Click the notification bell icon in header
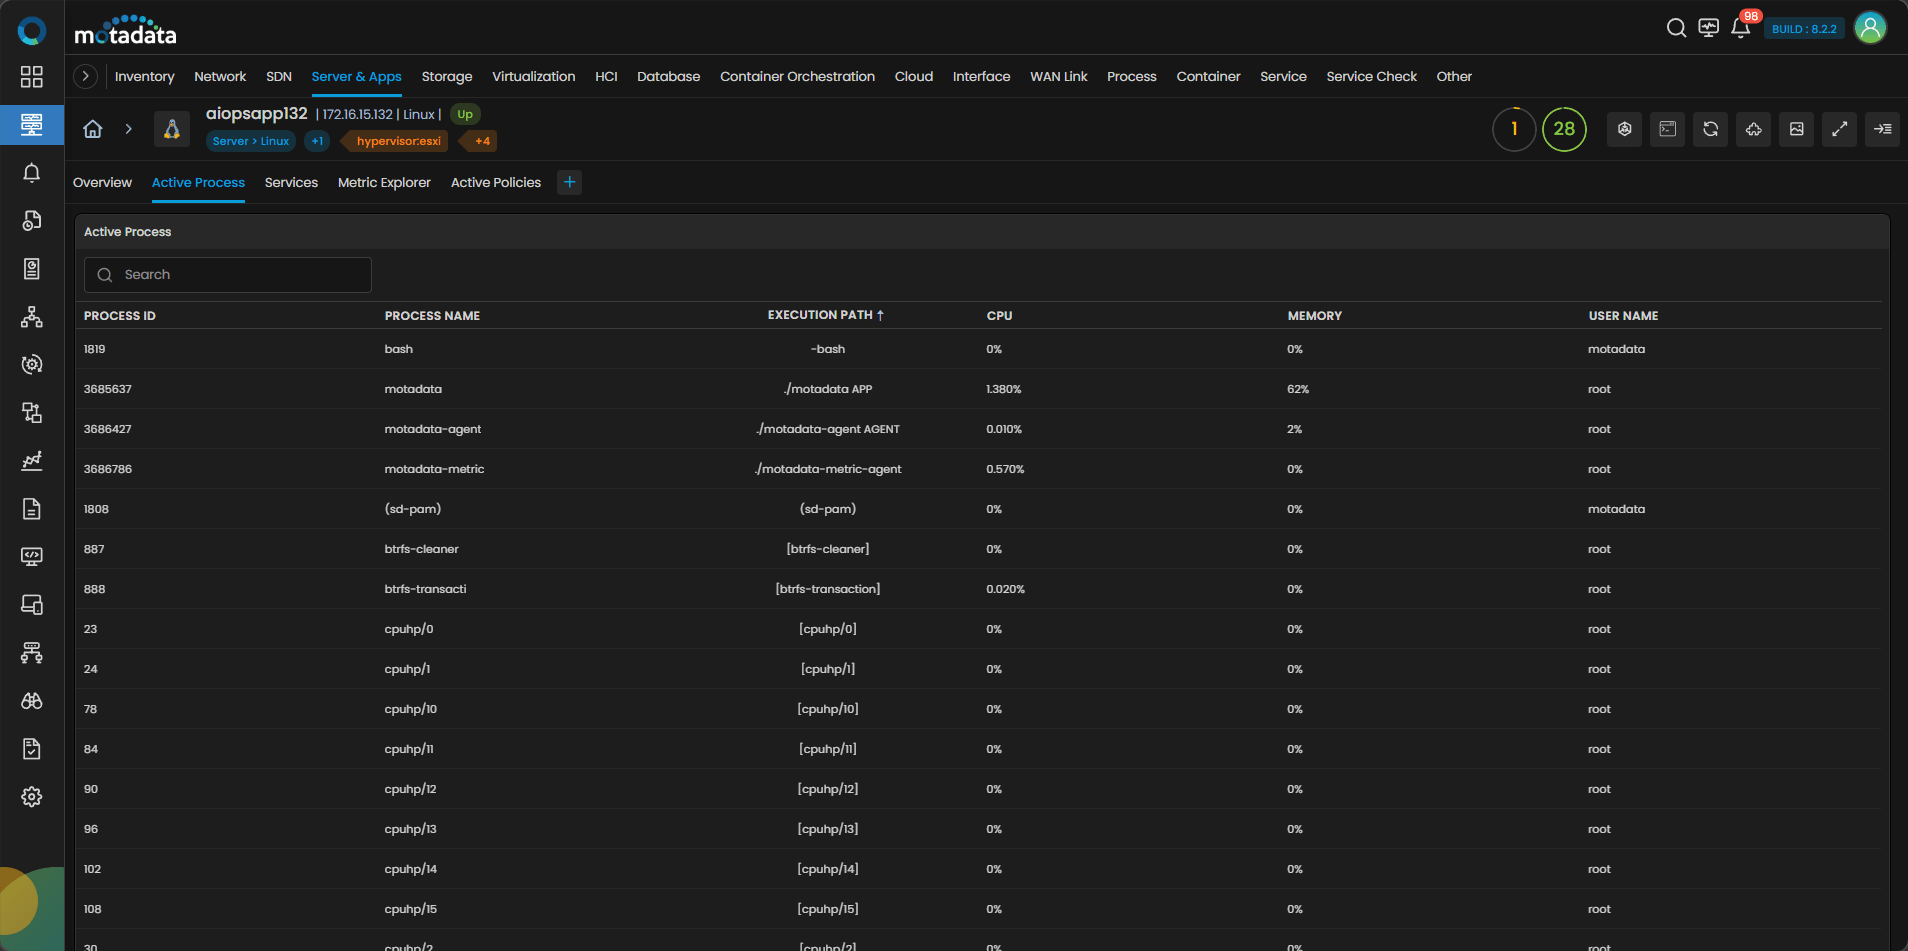The image size is (1908, 951). pos(1740,28)
